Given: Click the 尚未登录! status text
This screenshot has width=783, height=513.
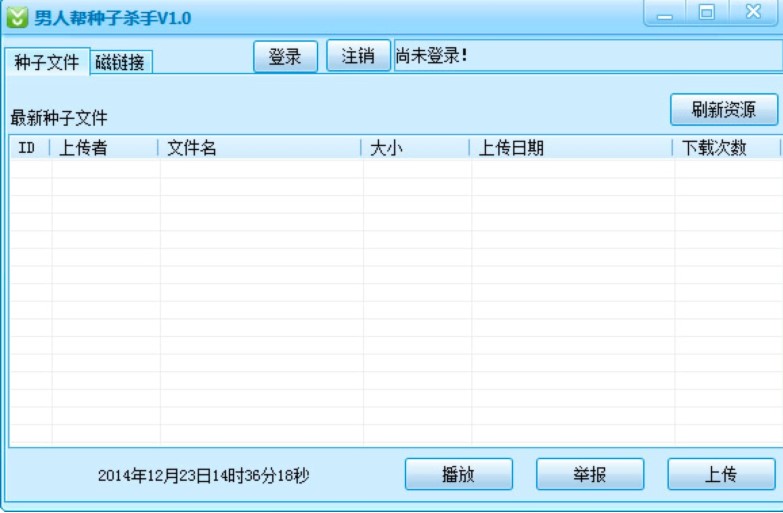Looking at the screenshot, I should click(x=432, y=55).
